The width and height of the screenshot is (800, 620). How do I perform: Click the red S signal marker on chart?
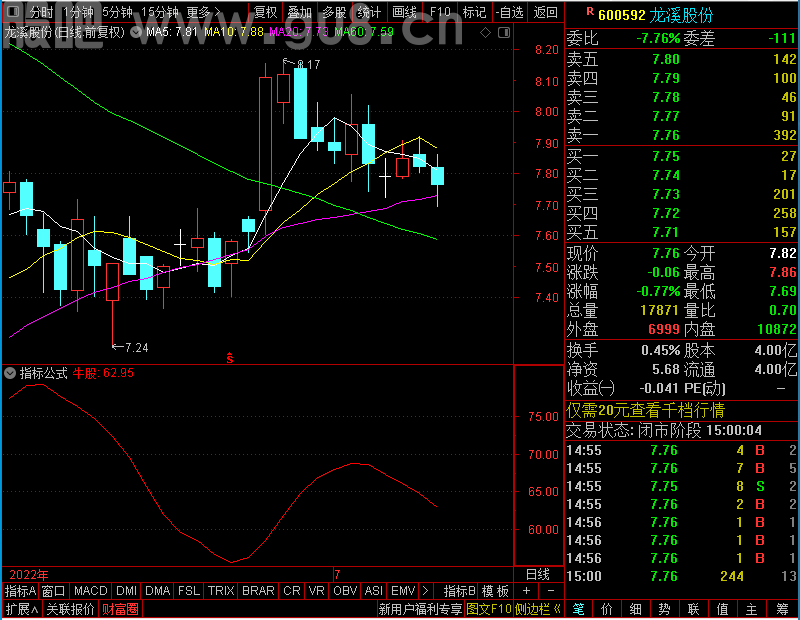pyautogui.click(x=230, y=358)
